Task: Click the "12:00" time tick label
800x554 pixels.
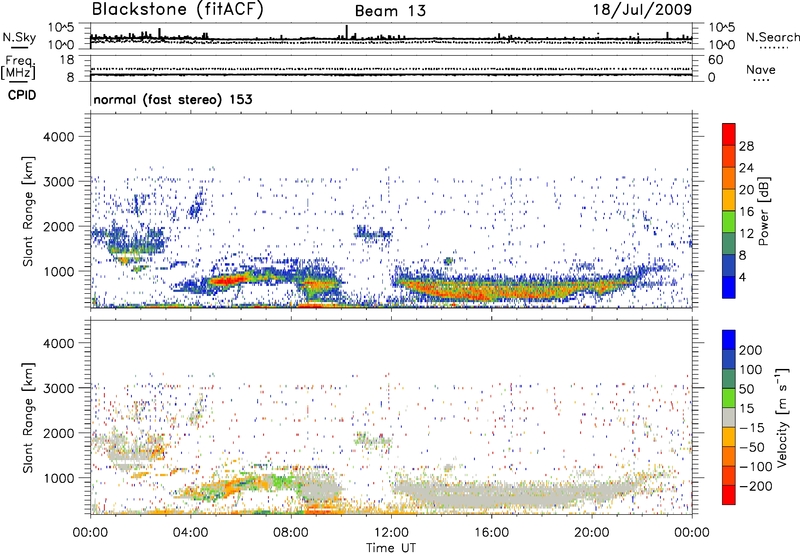Action: coord(391,533)
